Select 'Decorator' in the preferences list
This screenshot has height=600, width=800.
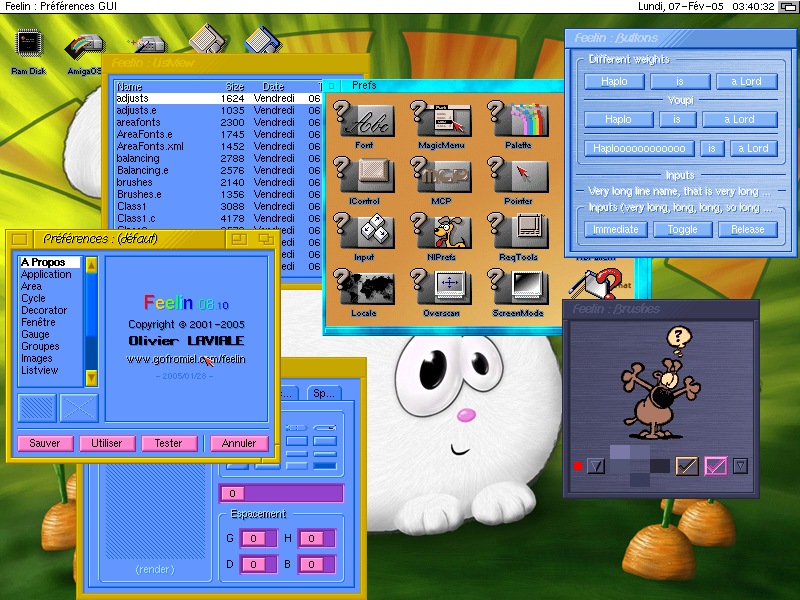click(50, 310)
